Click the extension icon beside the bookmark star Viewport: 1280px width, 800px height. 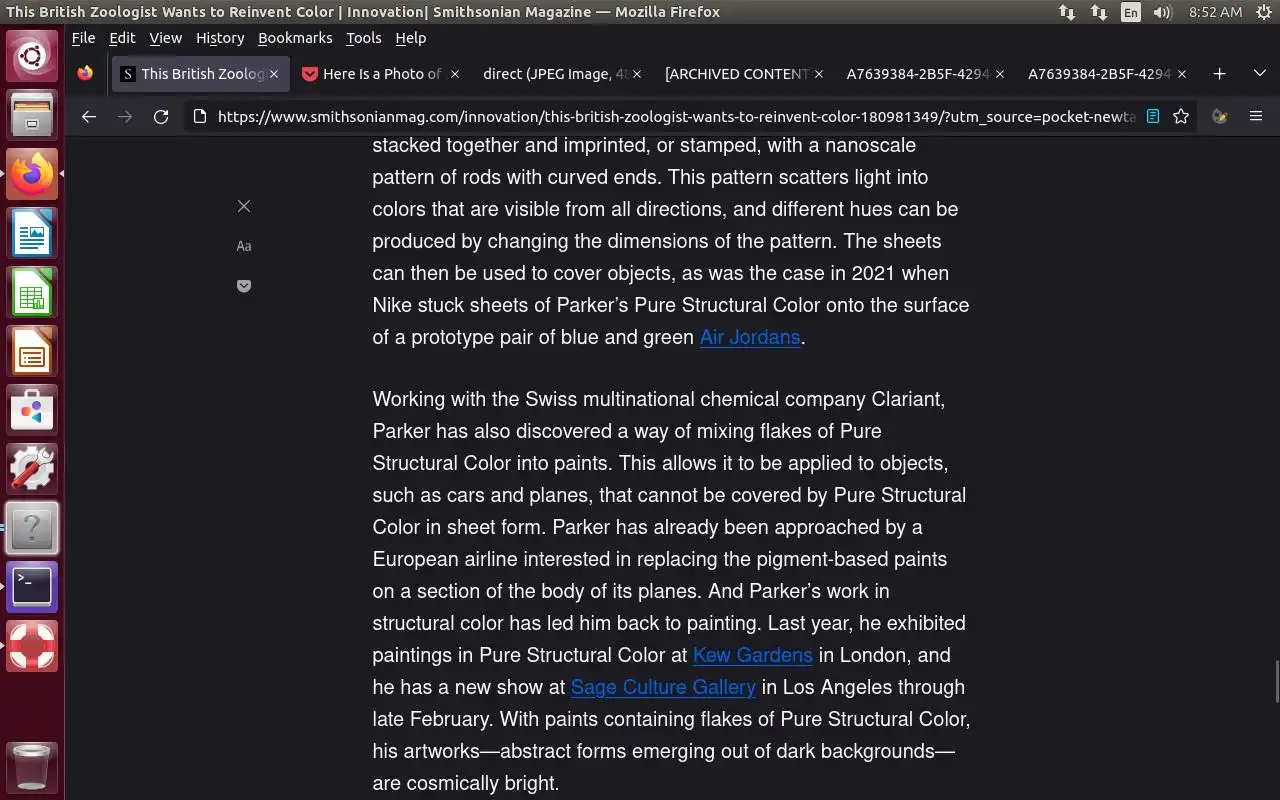tap(1219, 116)
